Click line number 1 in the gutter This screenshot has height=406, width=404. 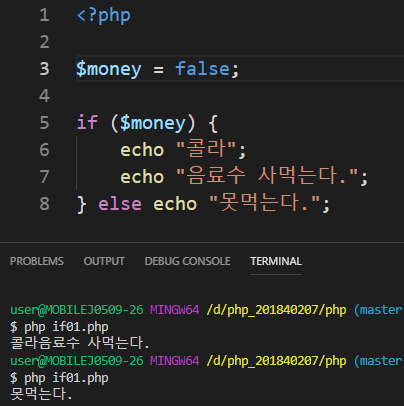coord(44,15)
